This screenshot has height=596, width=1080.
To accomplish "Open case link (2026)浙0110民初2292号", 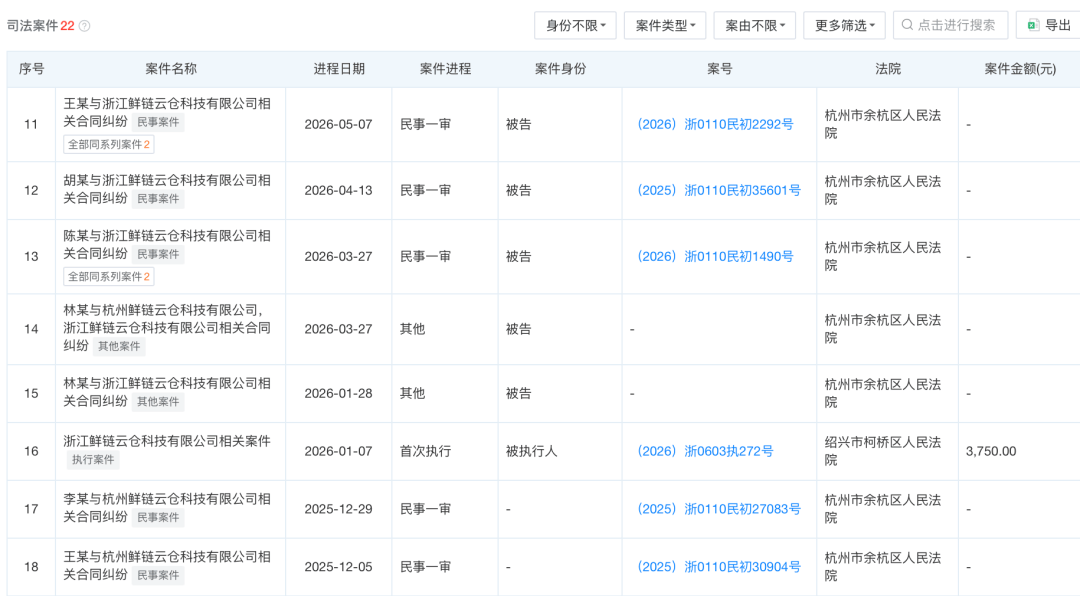I will [x=715, y=125].
